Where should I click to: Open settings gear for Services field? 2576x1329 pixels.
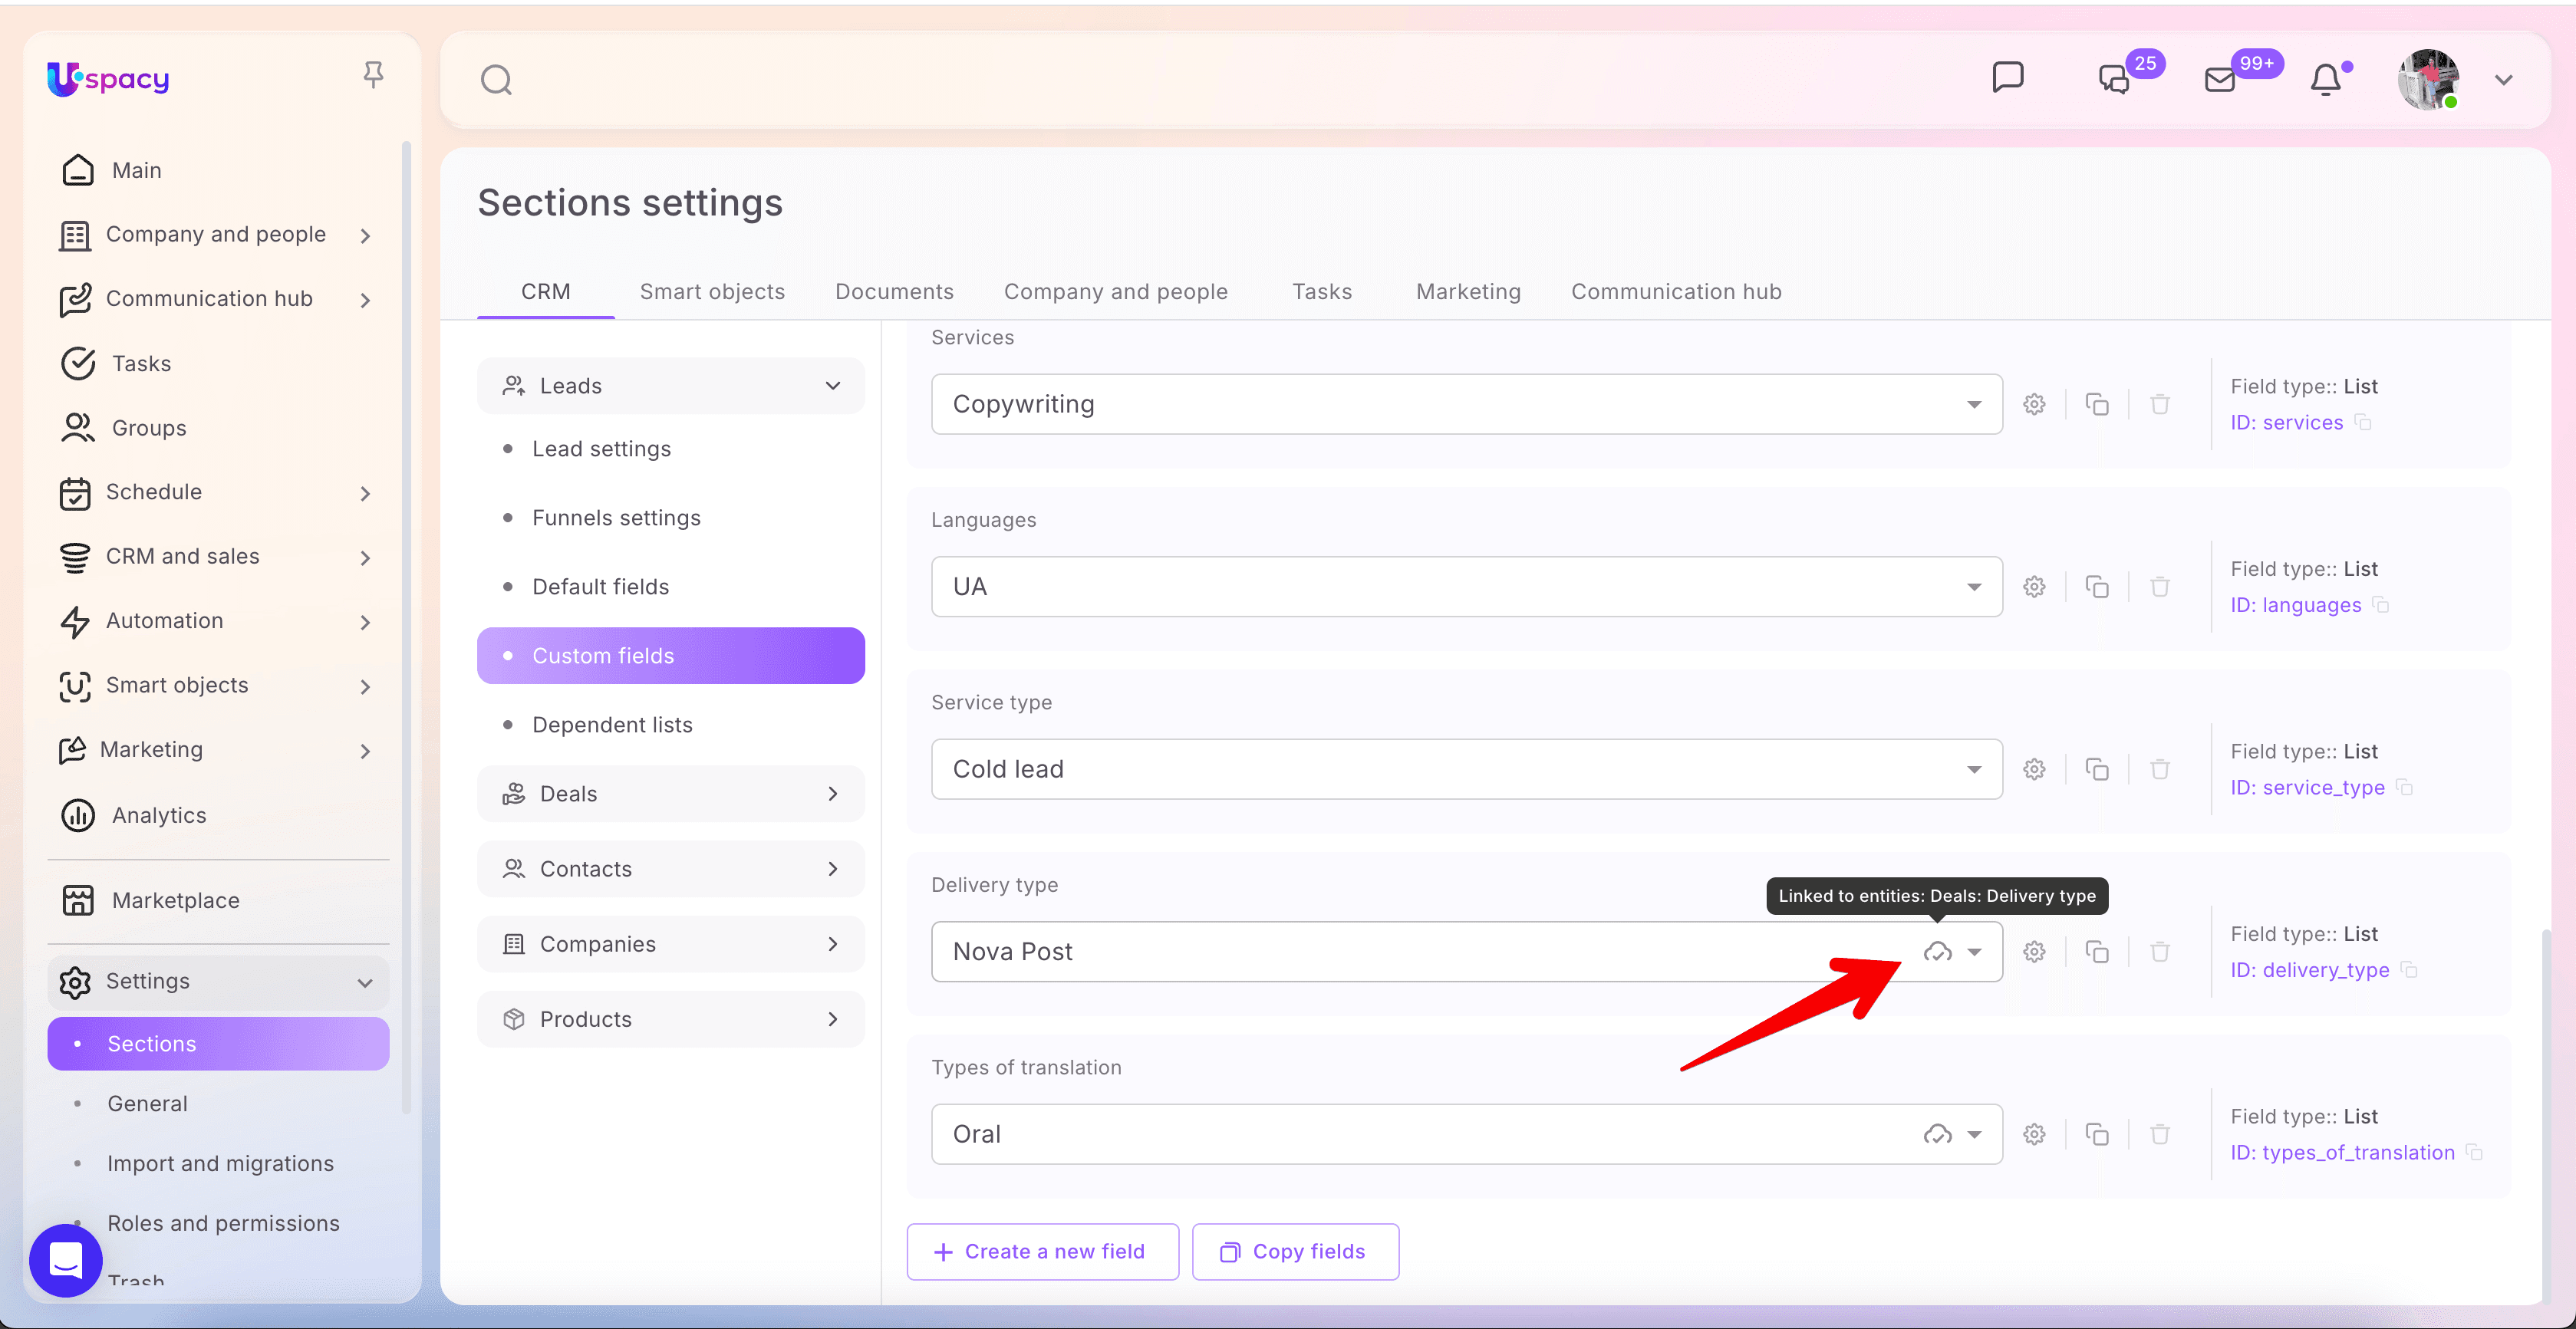[x=2034, y=404]
